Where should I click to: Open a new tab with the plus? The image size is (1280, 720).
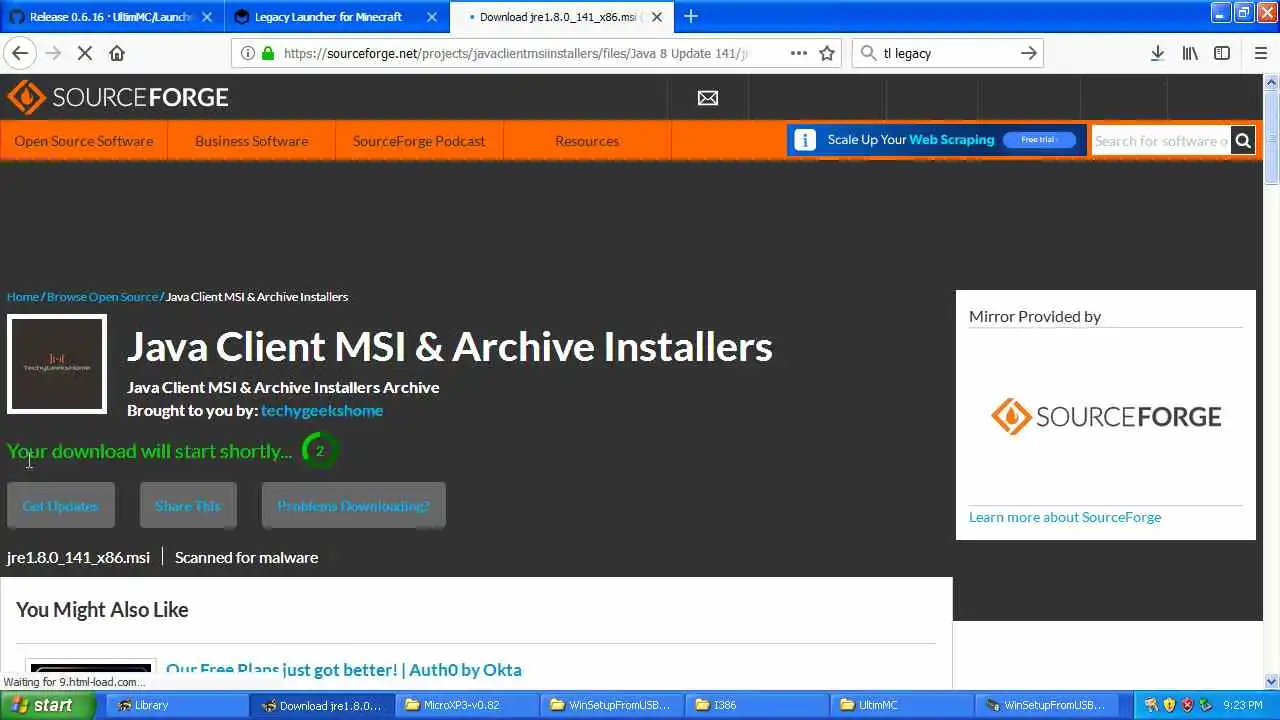(x=690, y=16)
